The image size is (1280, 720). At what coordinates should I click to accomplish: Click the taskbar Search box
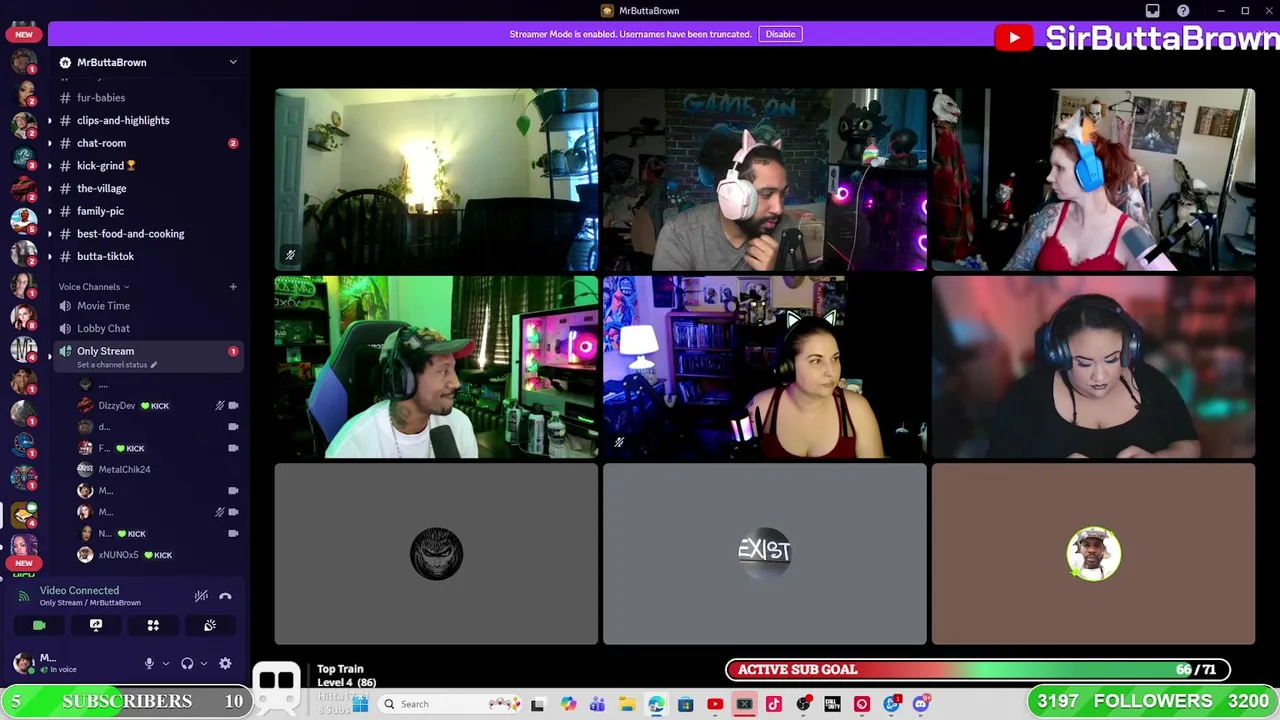[449, 704]
